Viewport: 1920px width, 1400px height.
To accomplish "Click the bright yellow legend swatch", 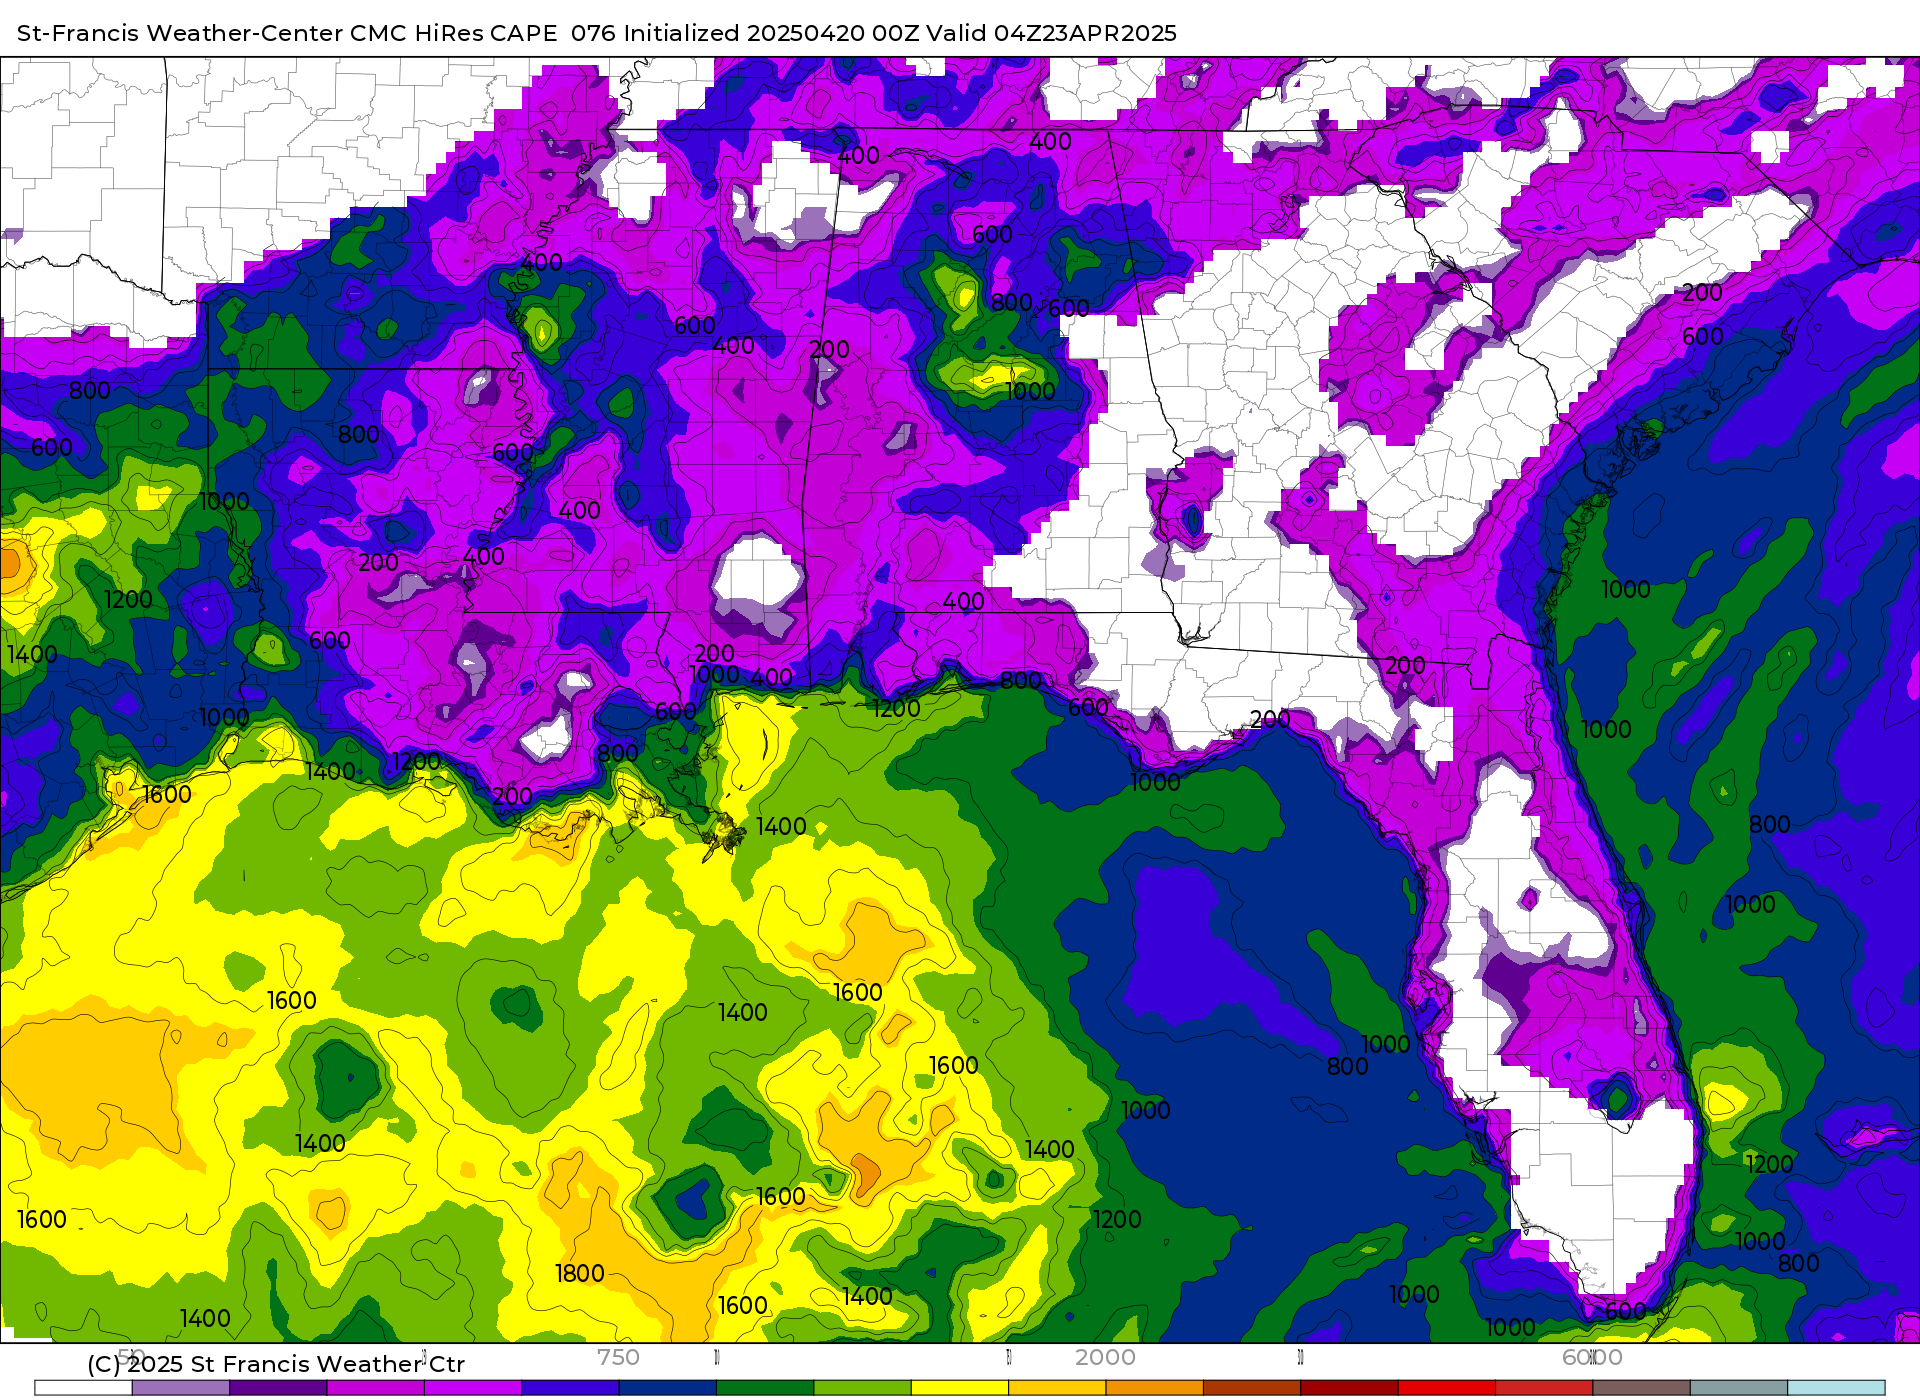I will click(x=960, y=1388).
